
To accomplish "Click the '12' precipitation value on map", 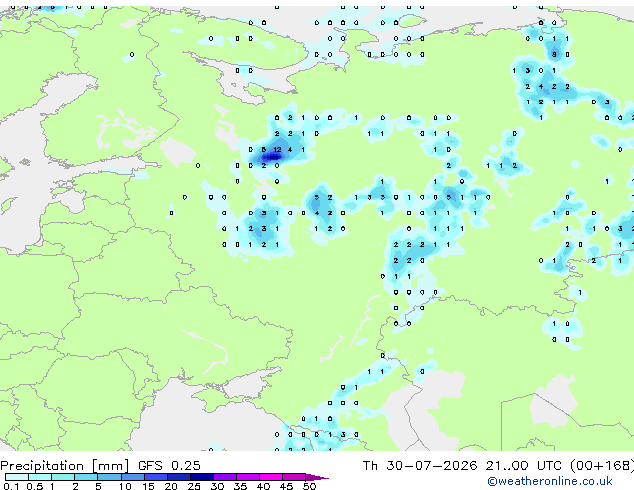I will (x=277, y=150).
